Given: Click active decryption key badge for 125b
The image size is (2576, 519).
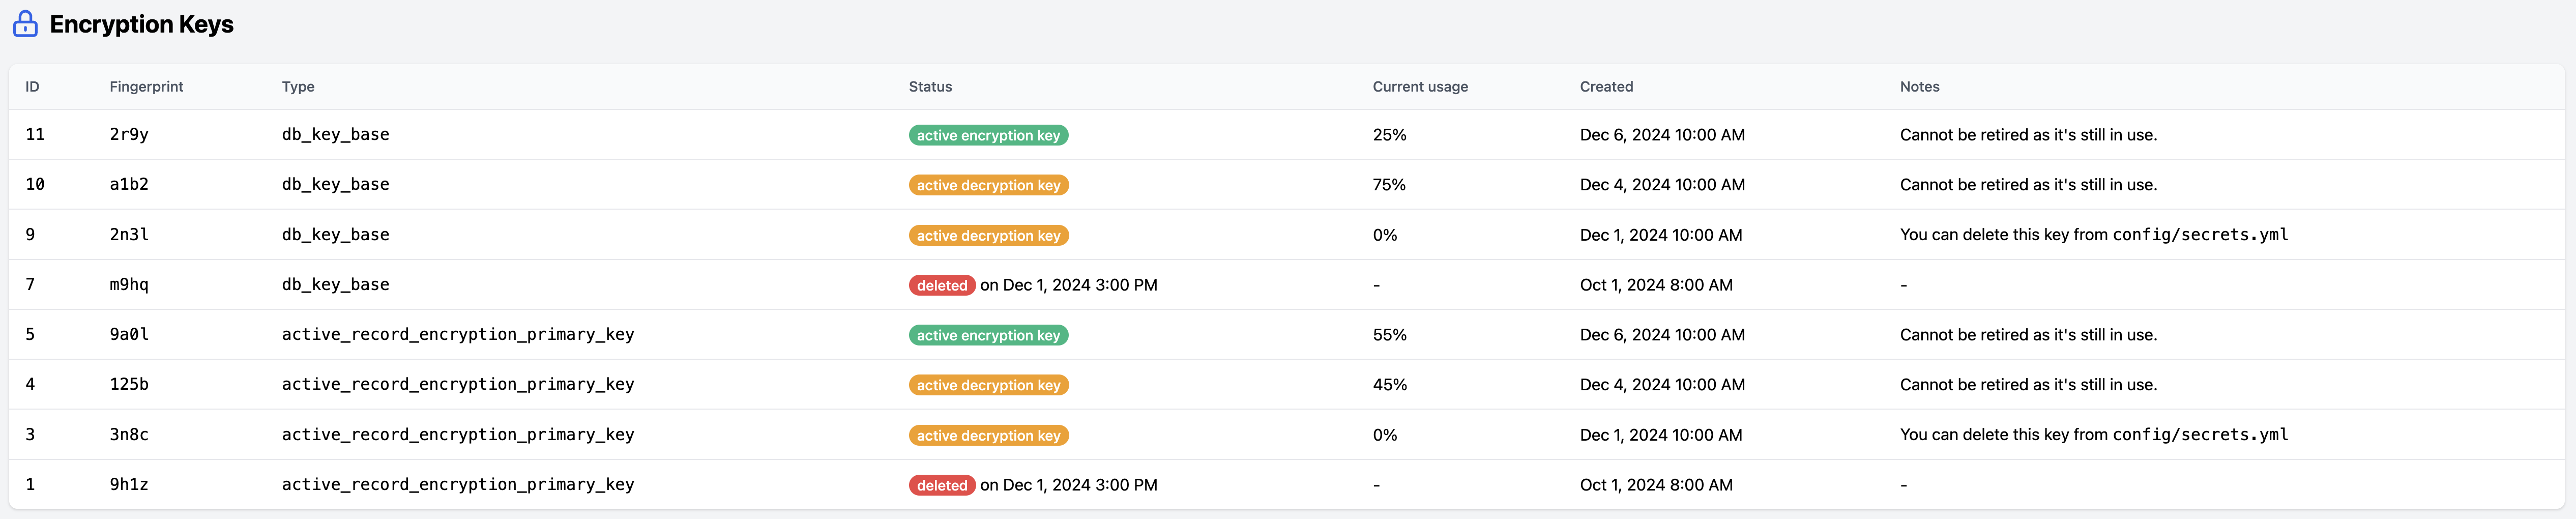Looking at the screenshot, I should click(989, 385).
